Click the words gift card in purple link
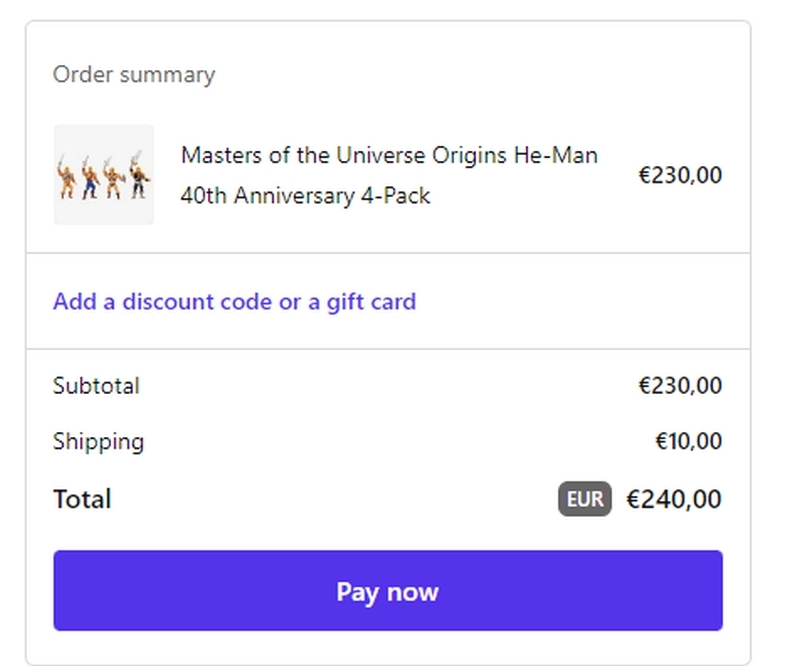This screenshot has height=666, width=800. pyautogui.click(x=371, y=302)
